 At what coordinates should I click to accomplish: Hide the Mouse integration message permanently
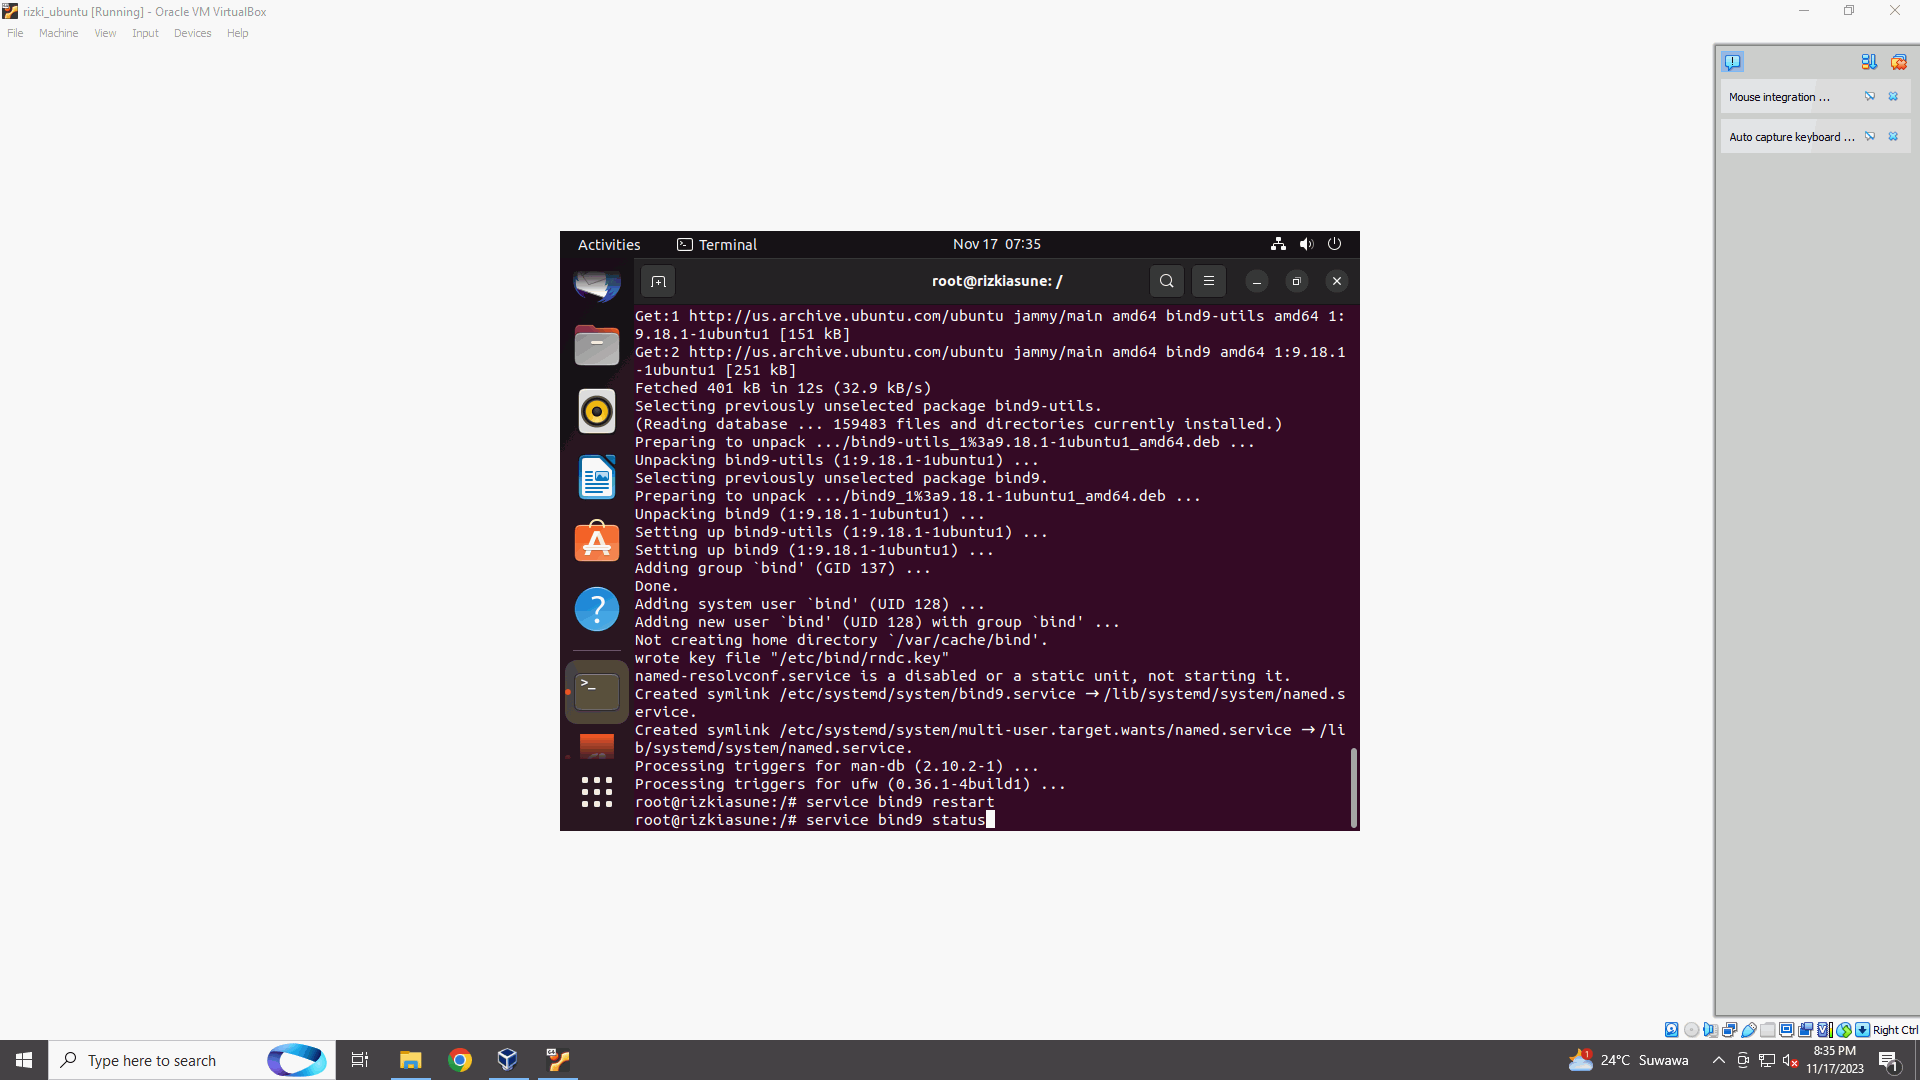pyautogui.click(x=1870, y=97)
